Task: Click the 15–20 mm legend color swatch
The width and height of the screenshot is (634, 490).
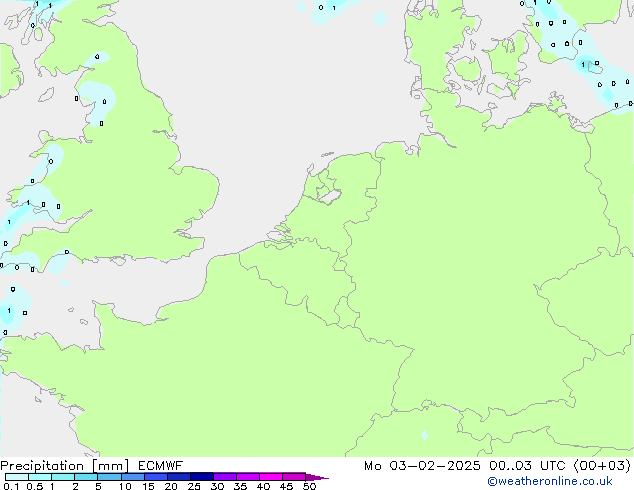Action: pyautogui.click(x=156, y=477)
